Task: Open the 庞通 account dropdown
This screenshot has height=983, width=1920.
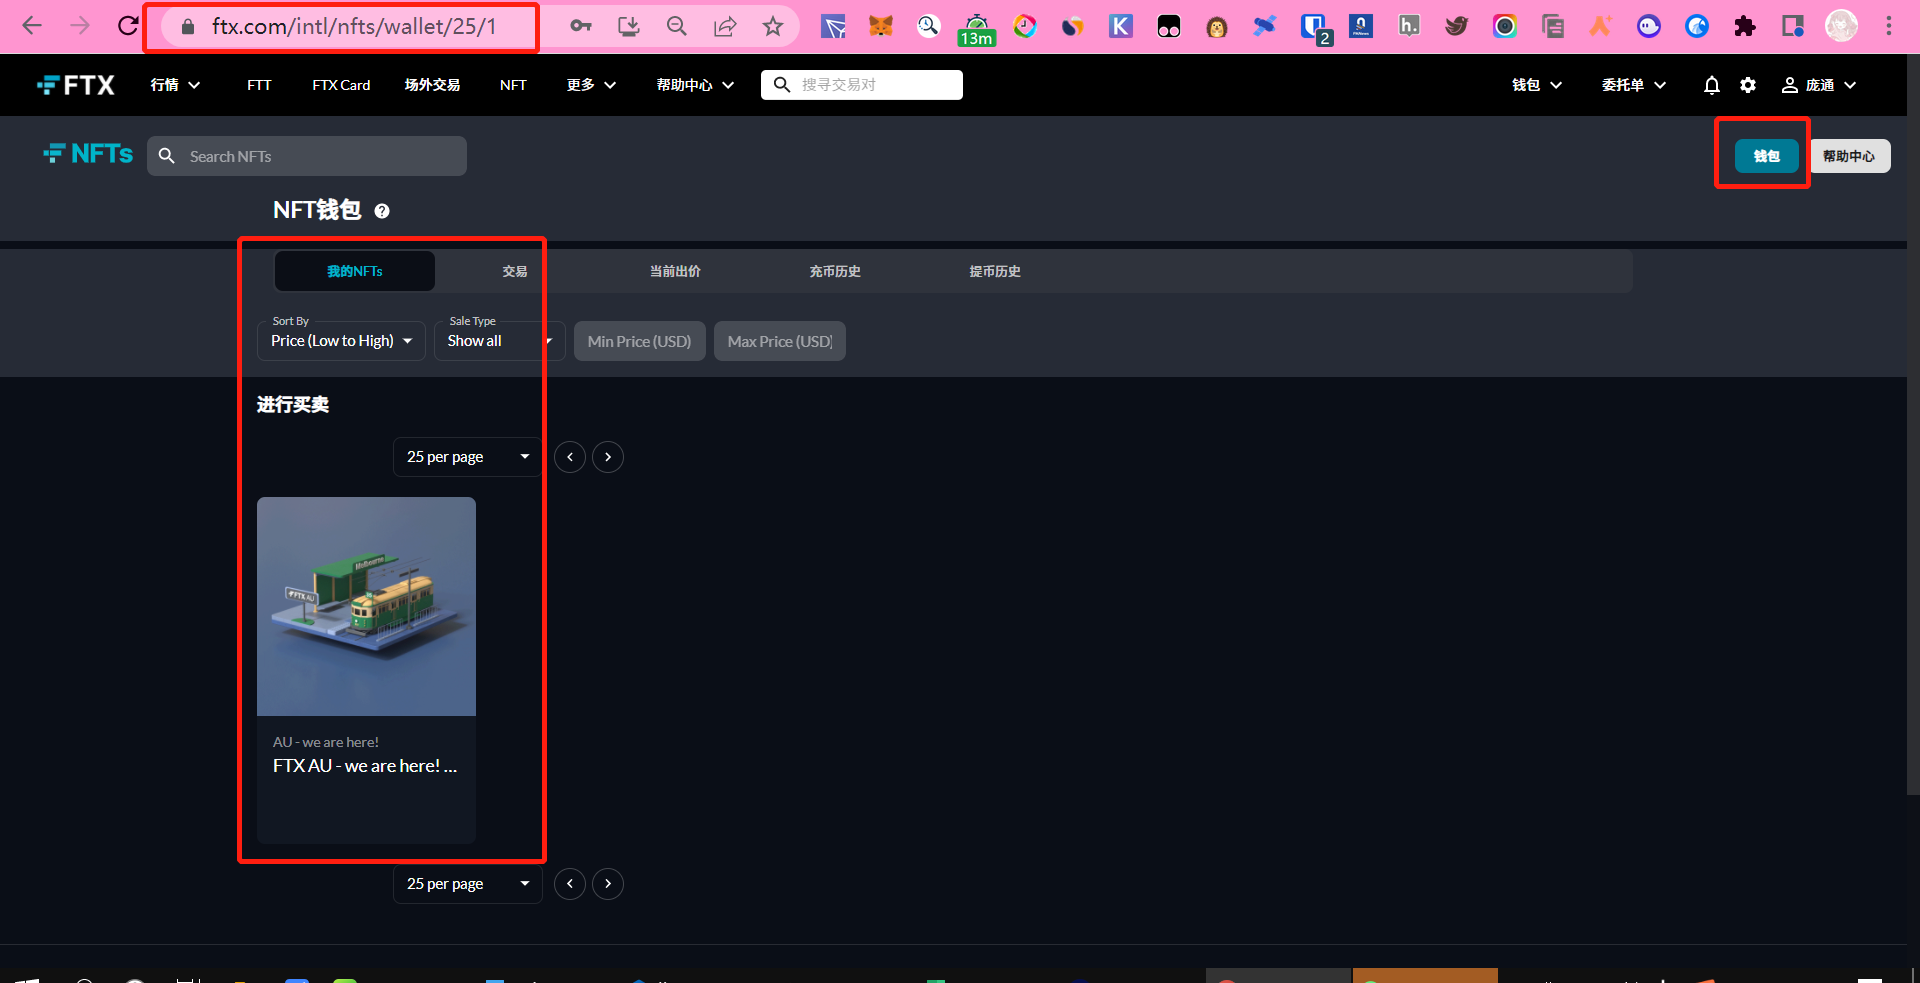Action: [1819, 85]
